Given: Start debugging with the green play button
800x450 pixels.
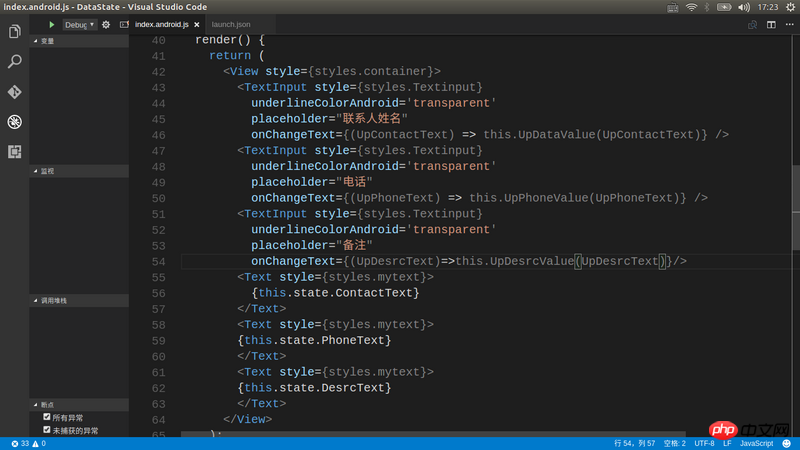Looking at the screenshot, I should (x=52, y=24).
